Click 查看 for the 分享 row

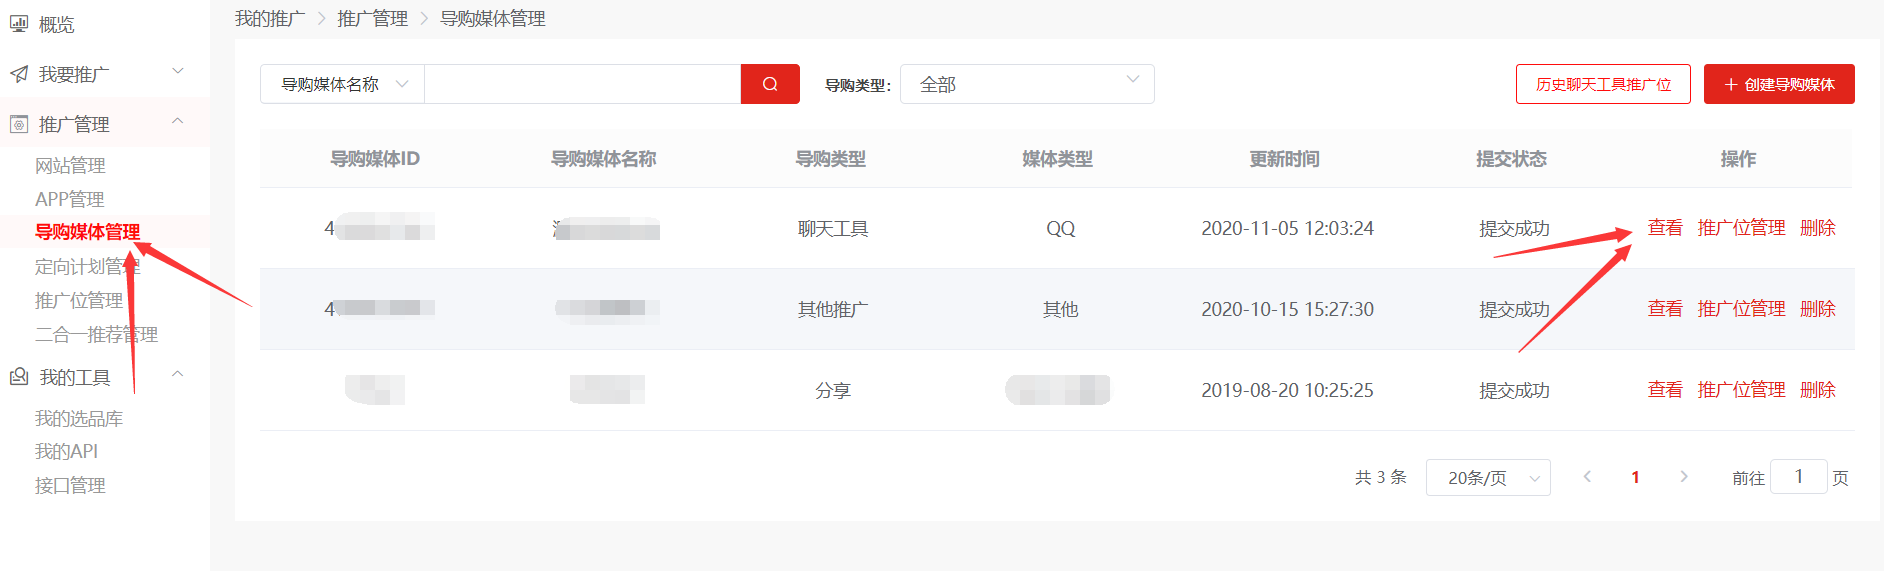pyautogui.click(x=1665, y=390)
